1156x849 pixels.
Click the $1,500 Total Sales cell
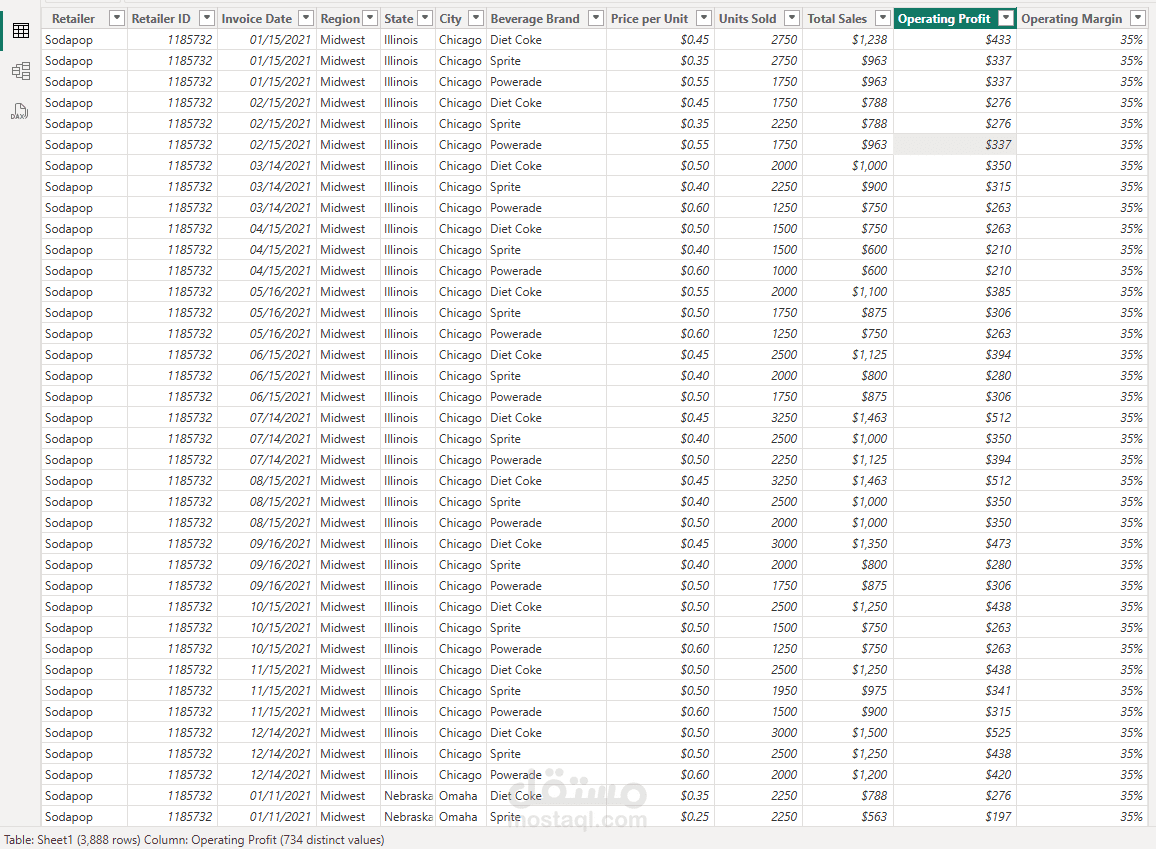pos(848,733)
